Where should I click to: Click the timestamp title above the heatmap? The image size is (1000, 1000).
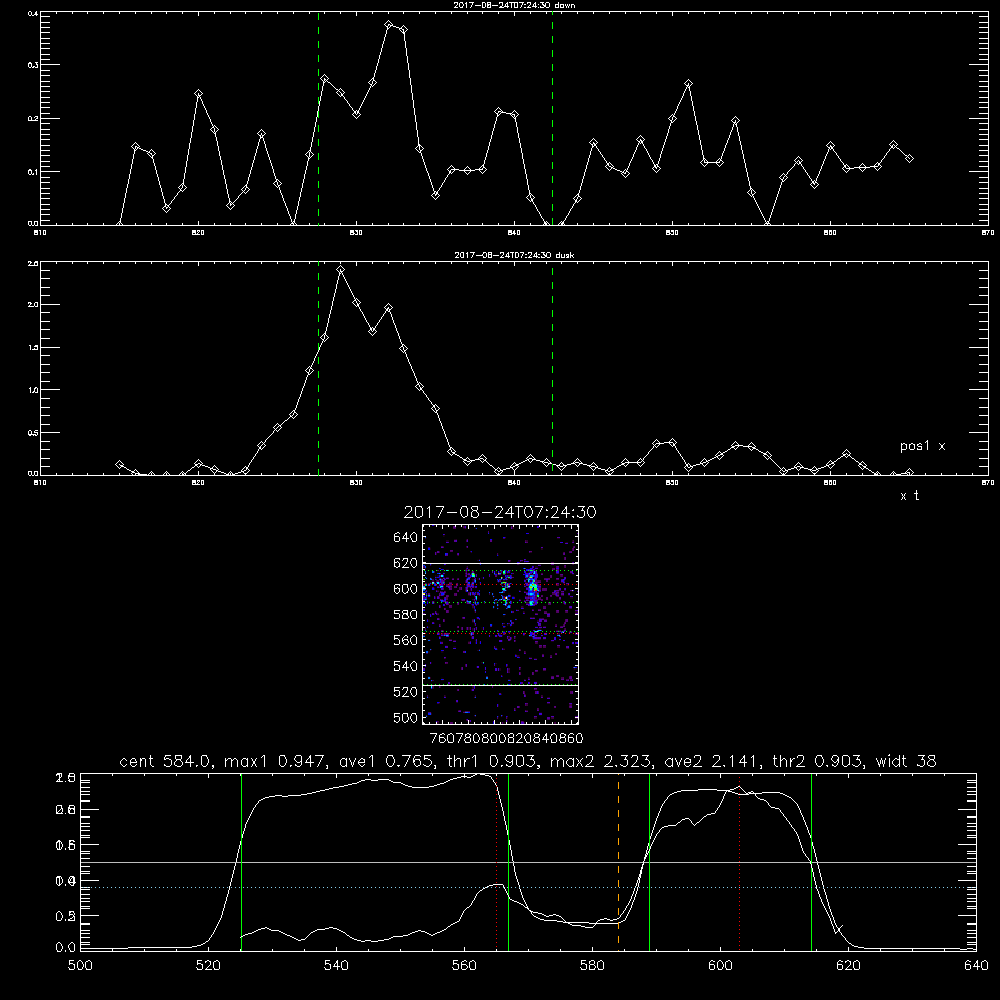point(500,512)
